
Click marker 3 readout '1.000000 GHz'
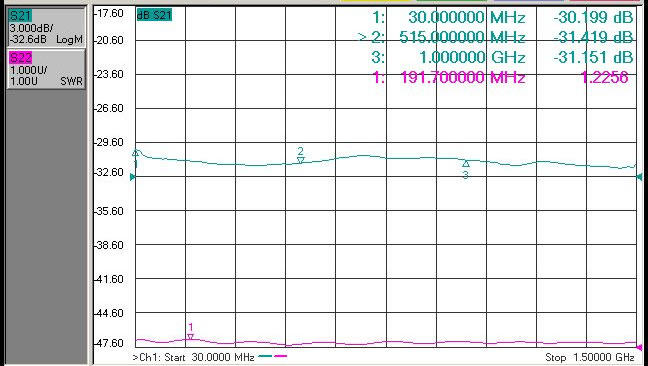pyautogui.click(x=472, y=57)
